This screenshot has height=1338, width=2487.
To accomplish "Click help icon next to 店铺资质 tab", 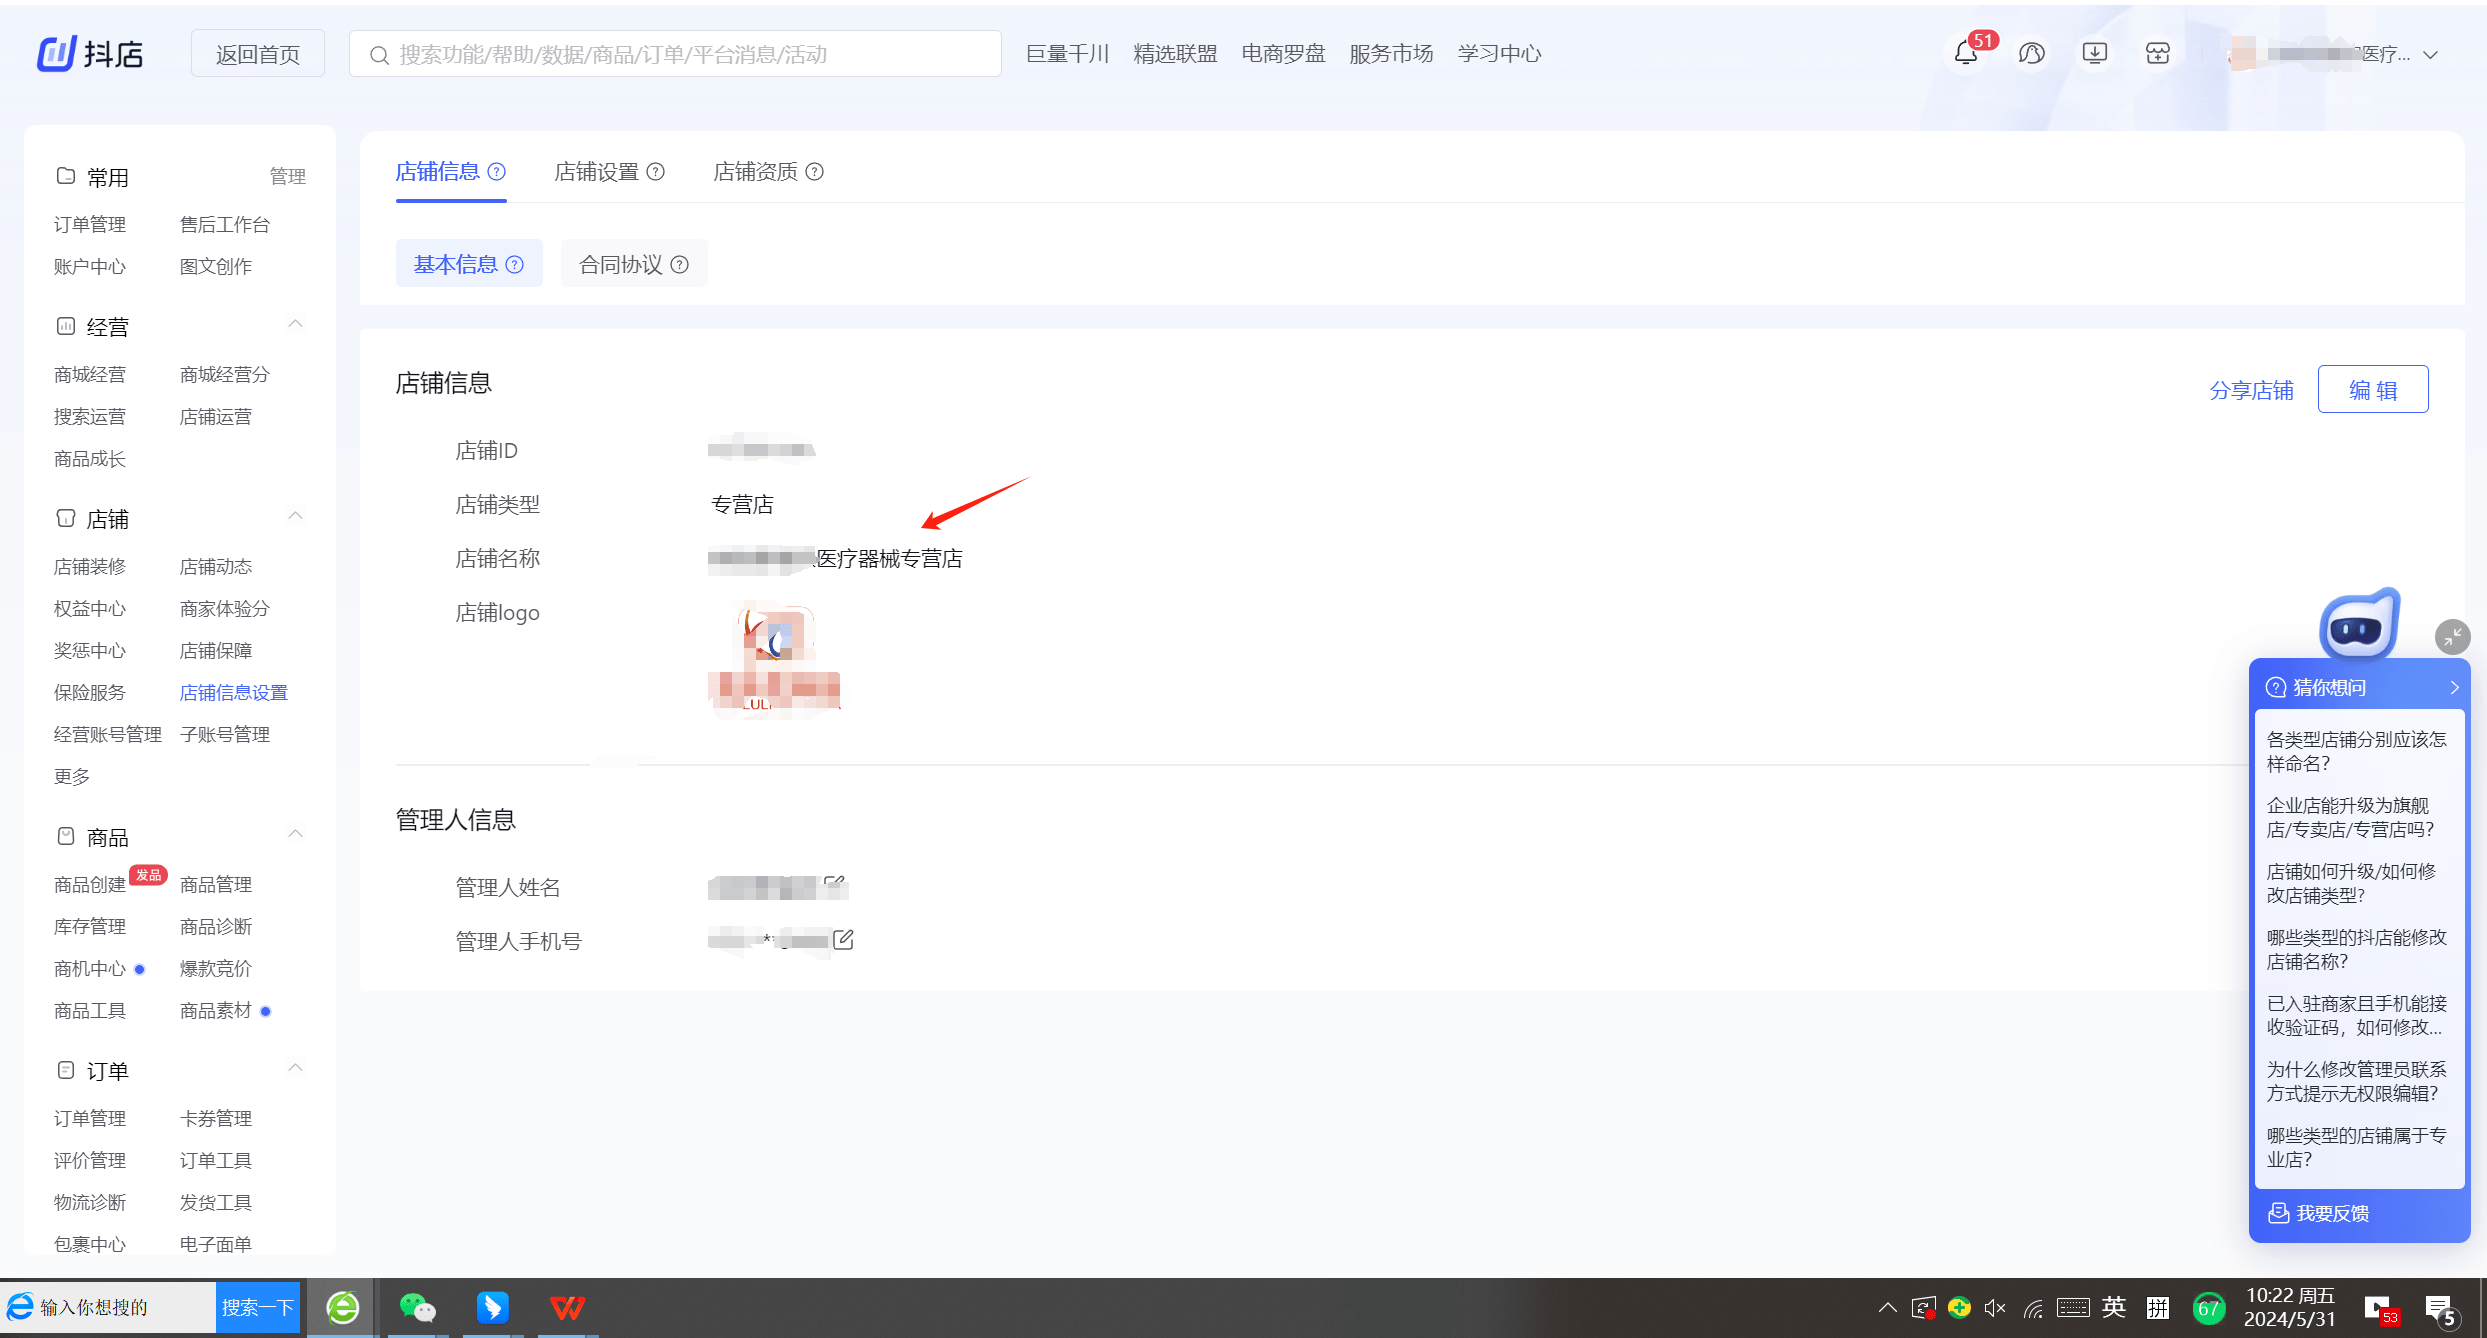I will [x=815, y=172].
